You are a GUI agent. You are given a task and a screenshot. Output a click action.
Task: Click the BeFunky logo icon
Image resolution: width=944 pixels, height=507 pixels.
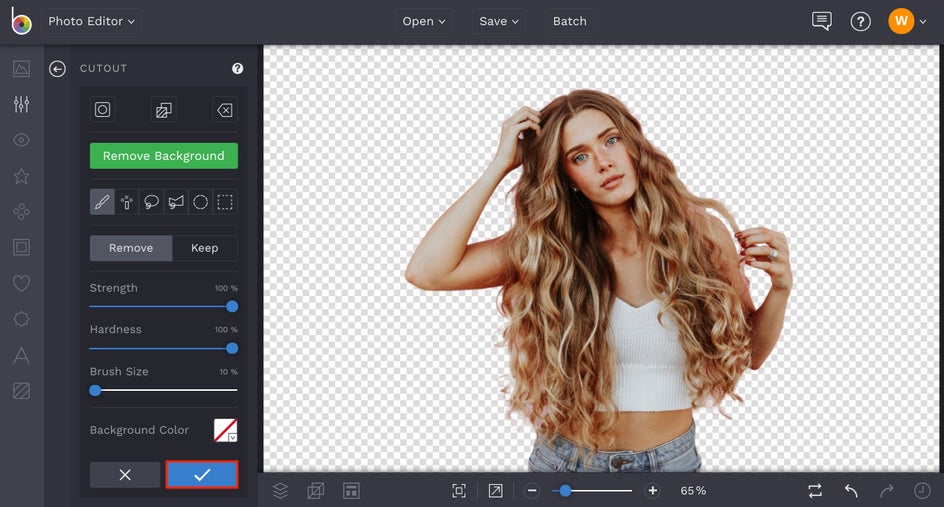point(20,21)
